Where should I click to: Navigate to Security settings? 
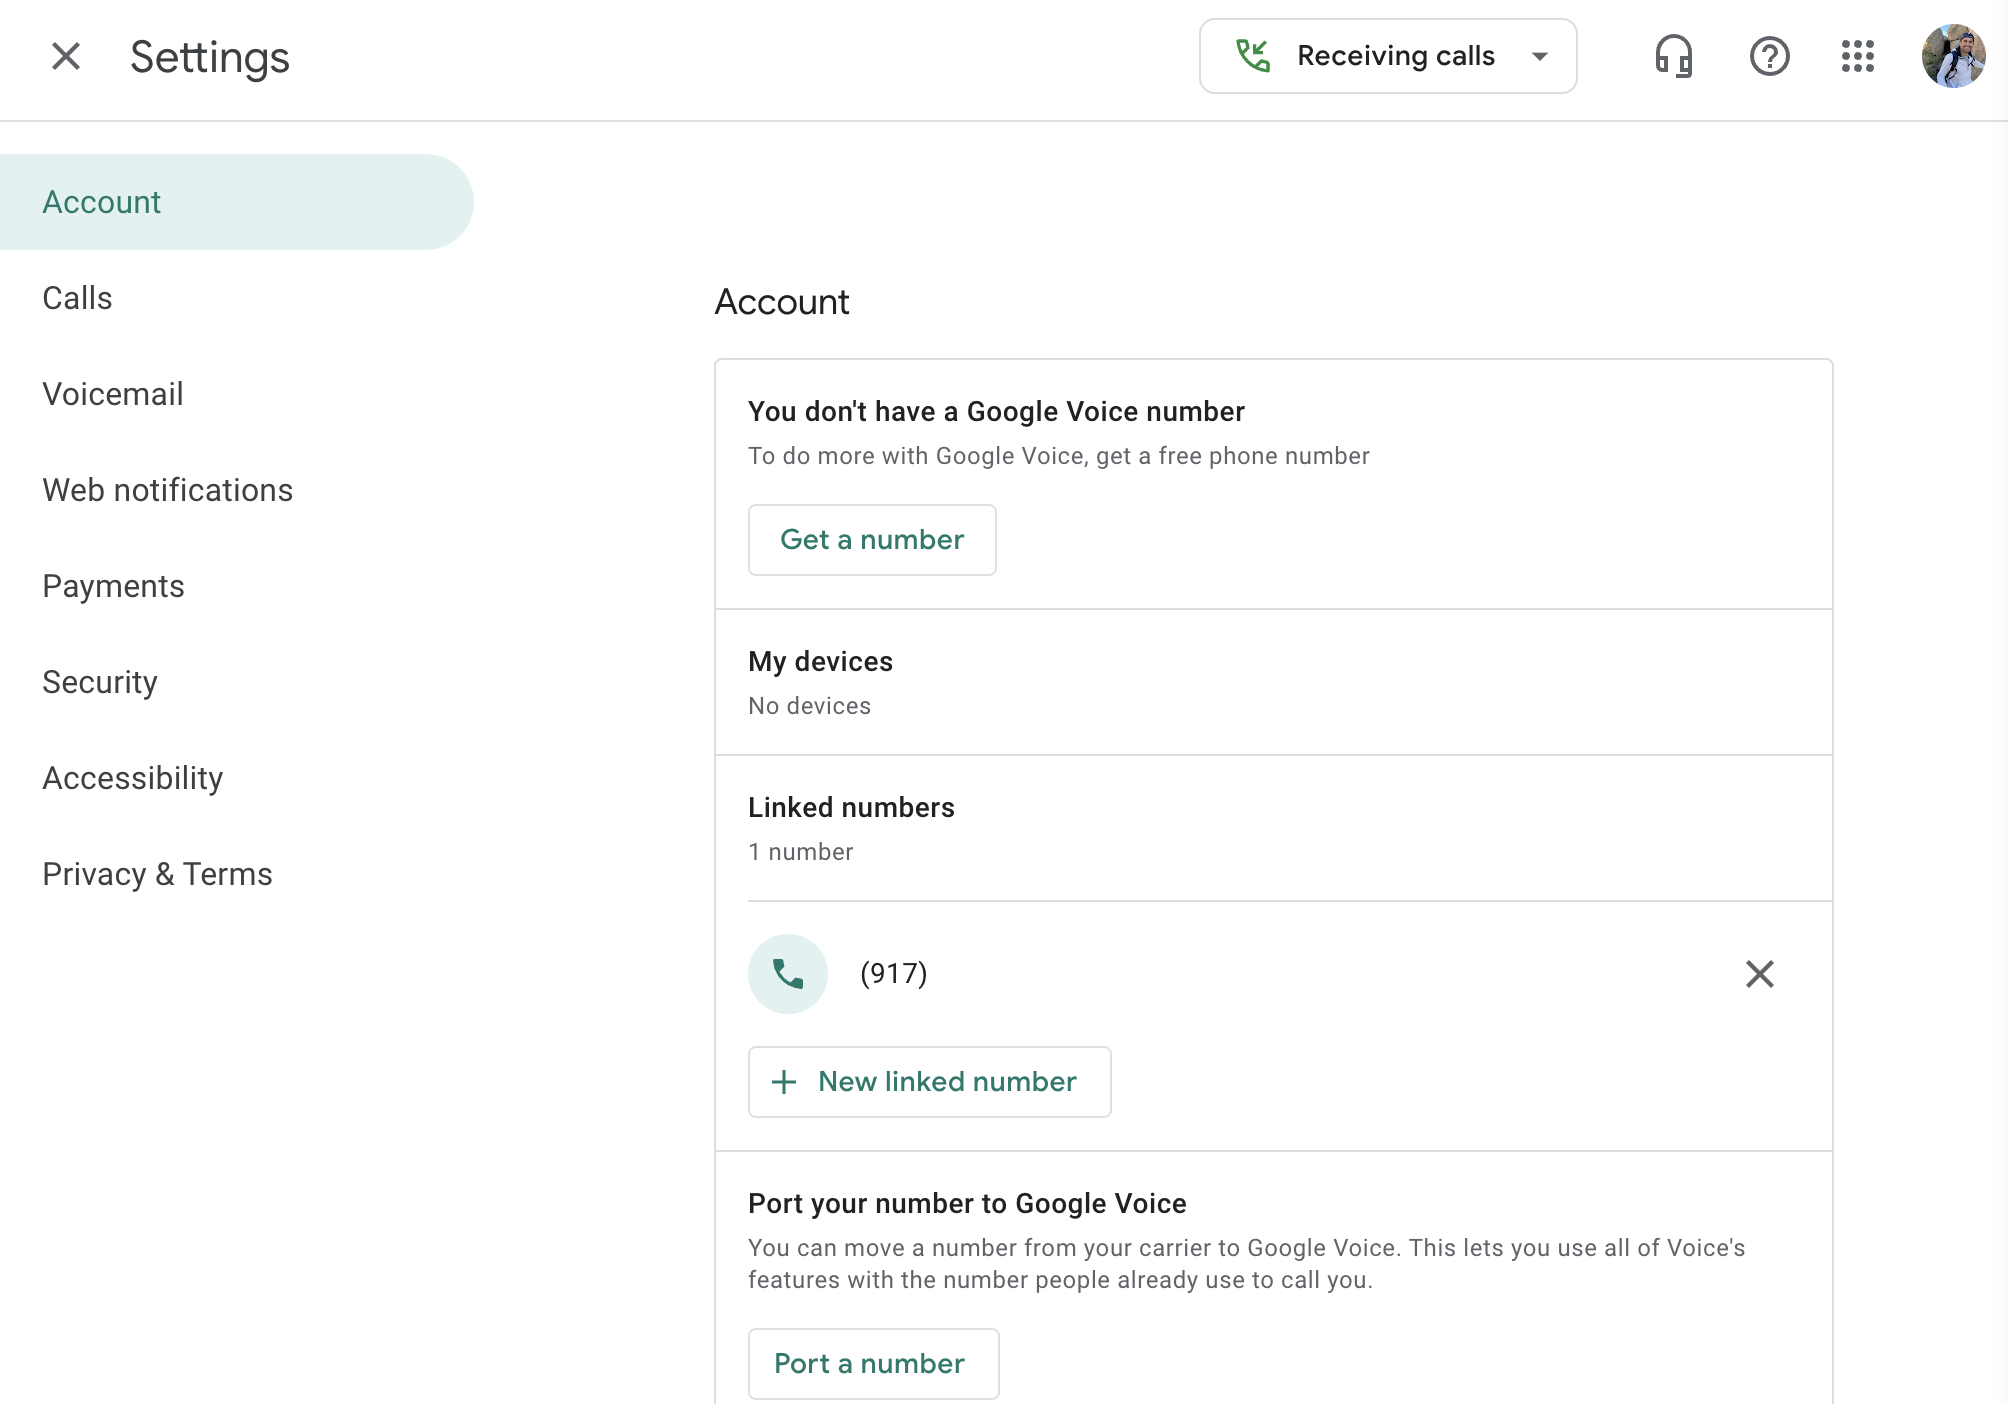(100, 682)
